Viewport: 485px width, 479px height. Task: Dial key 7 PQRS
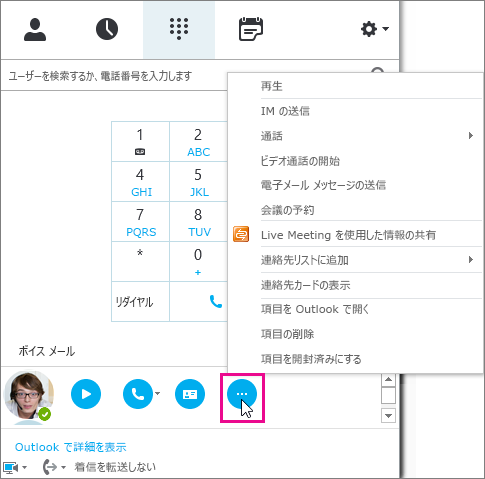[140, 222]
